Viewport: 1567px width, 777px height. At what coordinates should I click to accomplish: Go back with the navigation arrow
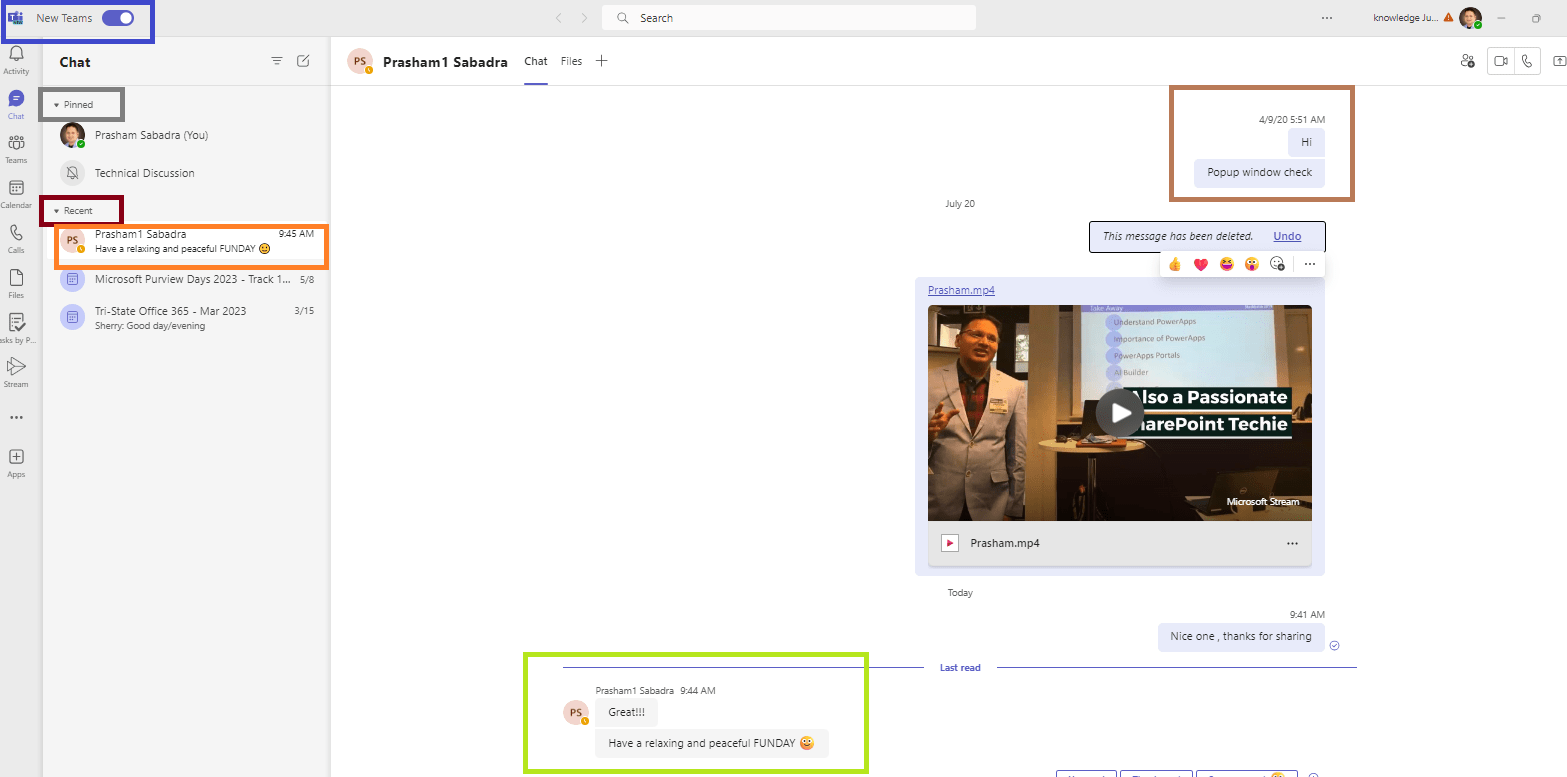click(558, 18)
